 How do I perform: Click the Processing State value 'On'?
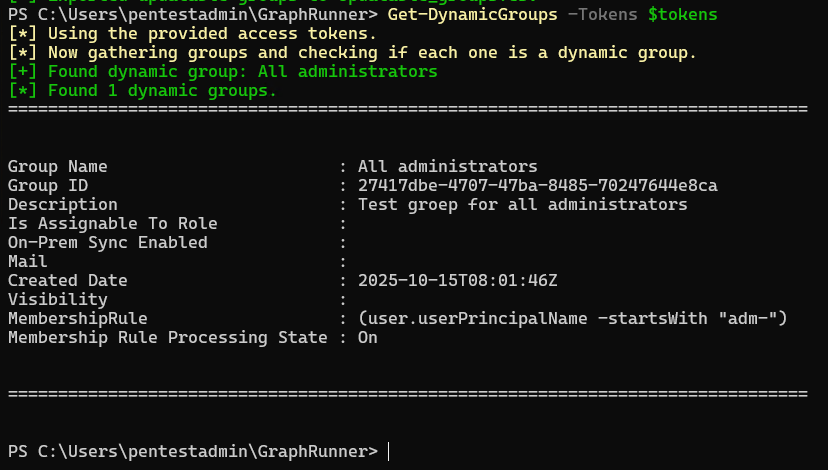tap(367, 338)
